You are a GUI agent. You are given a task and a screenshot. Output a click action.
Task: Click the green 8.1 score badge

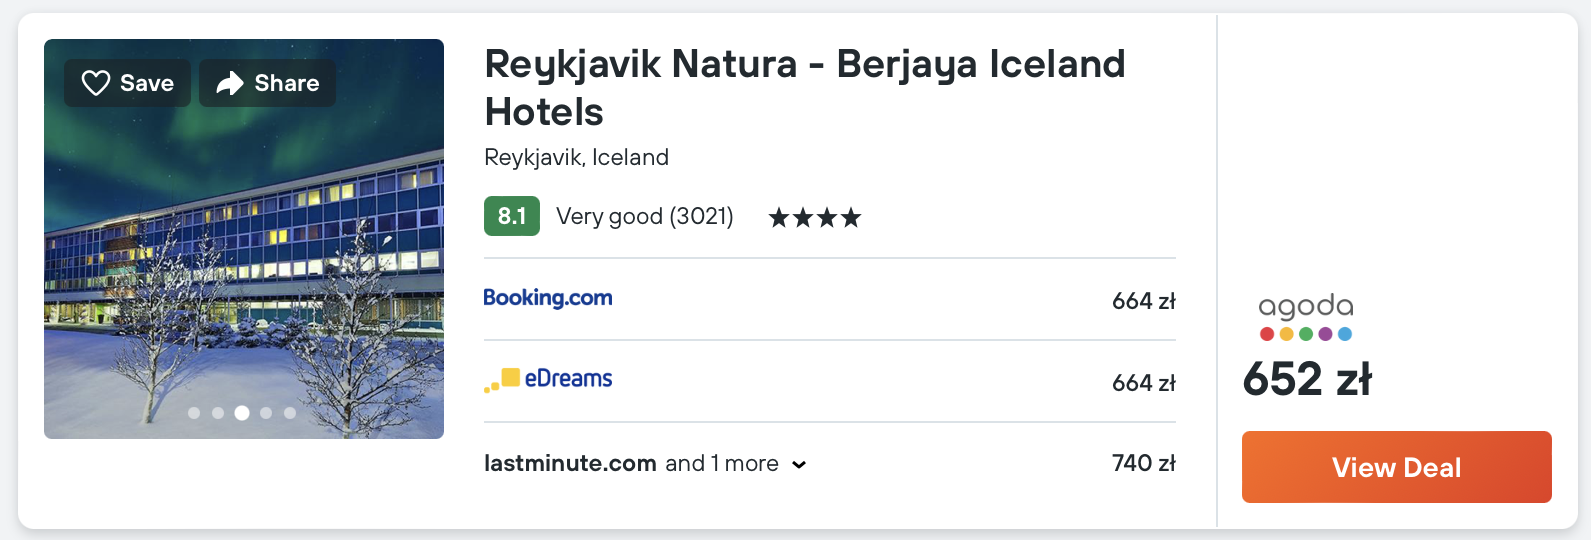(512, 216)
